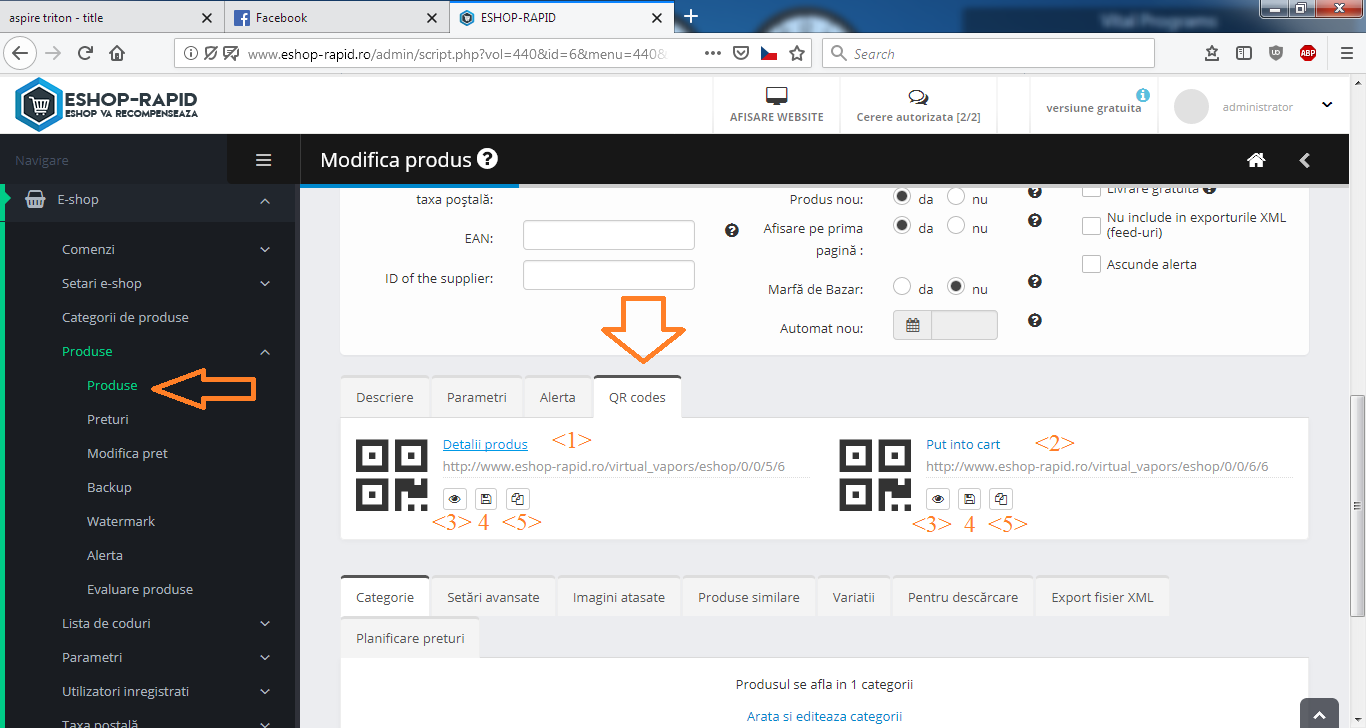This screenshot has height=728, width=1366.
Task: Click the scroll-to-top arrow button
Action: [x=1320, y=713]
